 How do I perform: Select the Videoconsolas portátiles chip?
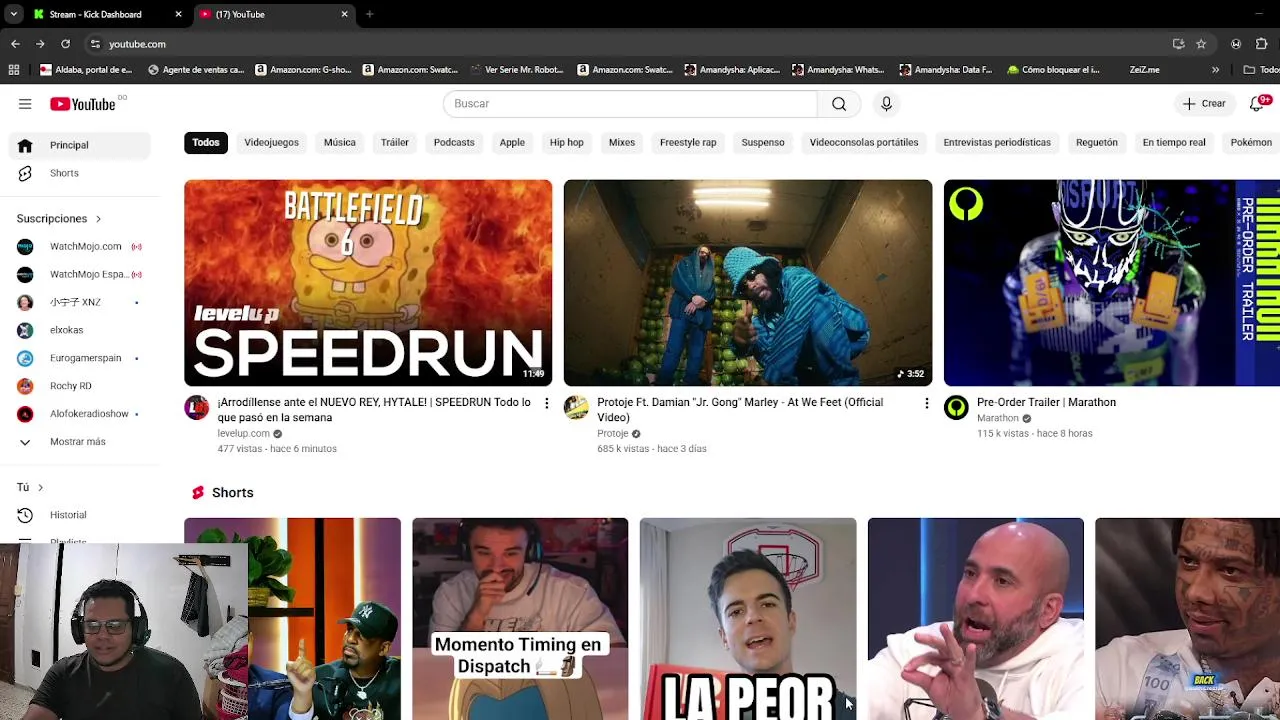(x=864, y=142)
